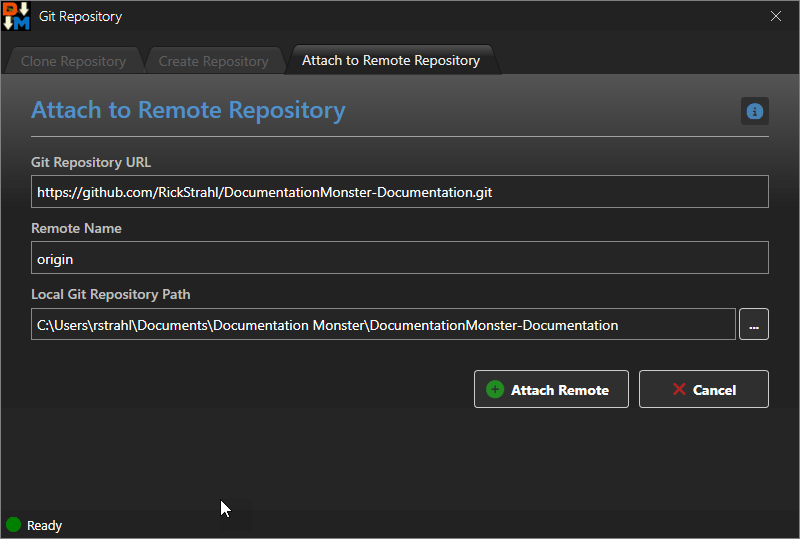Open the Create Repository tab
Image resolution: width=800 pixels, height=539 pixels.
click(213, 61)
